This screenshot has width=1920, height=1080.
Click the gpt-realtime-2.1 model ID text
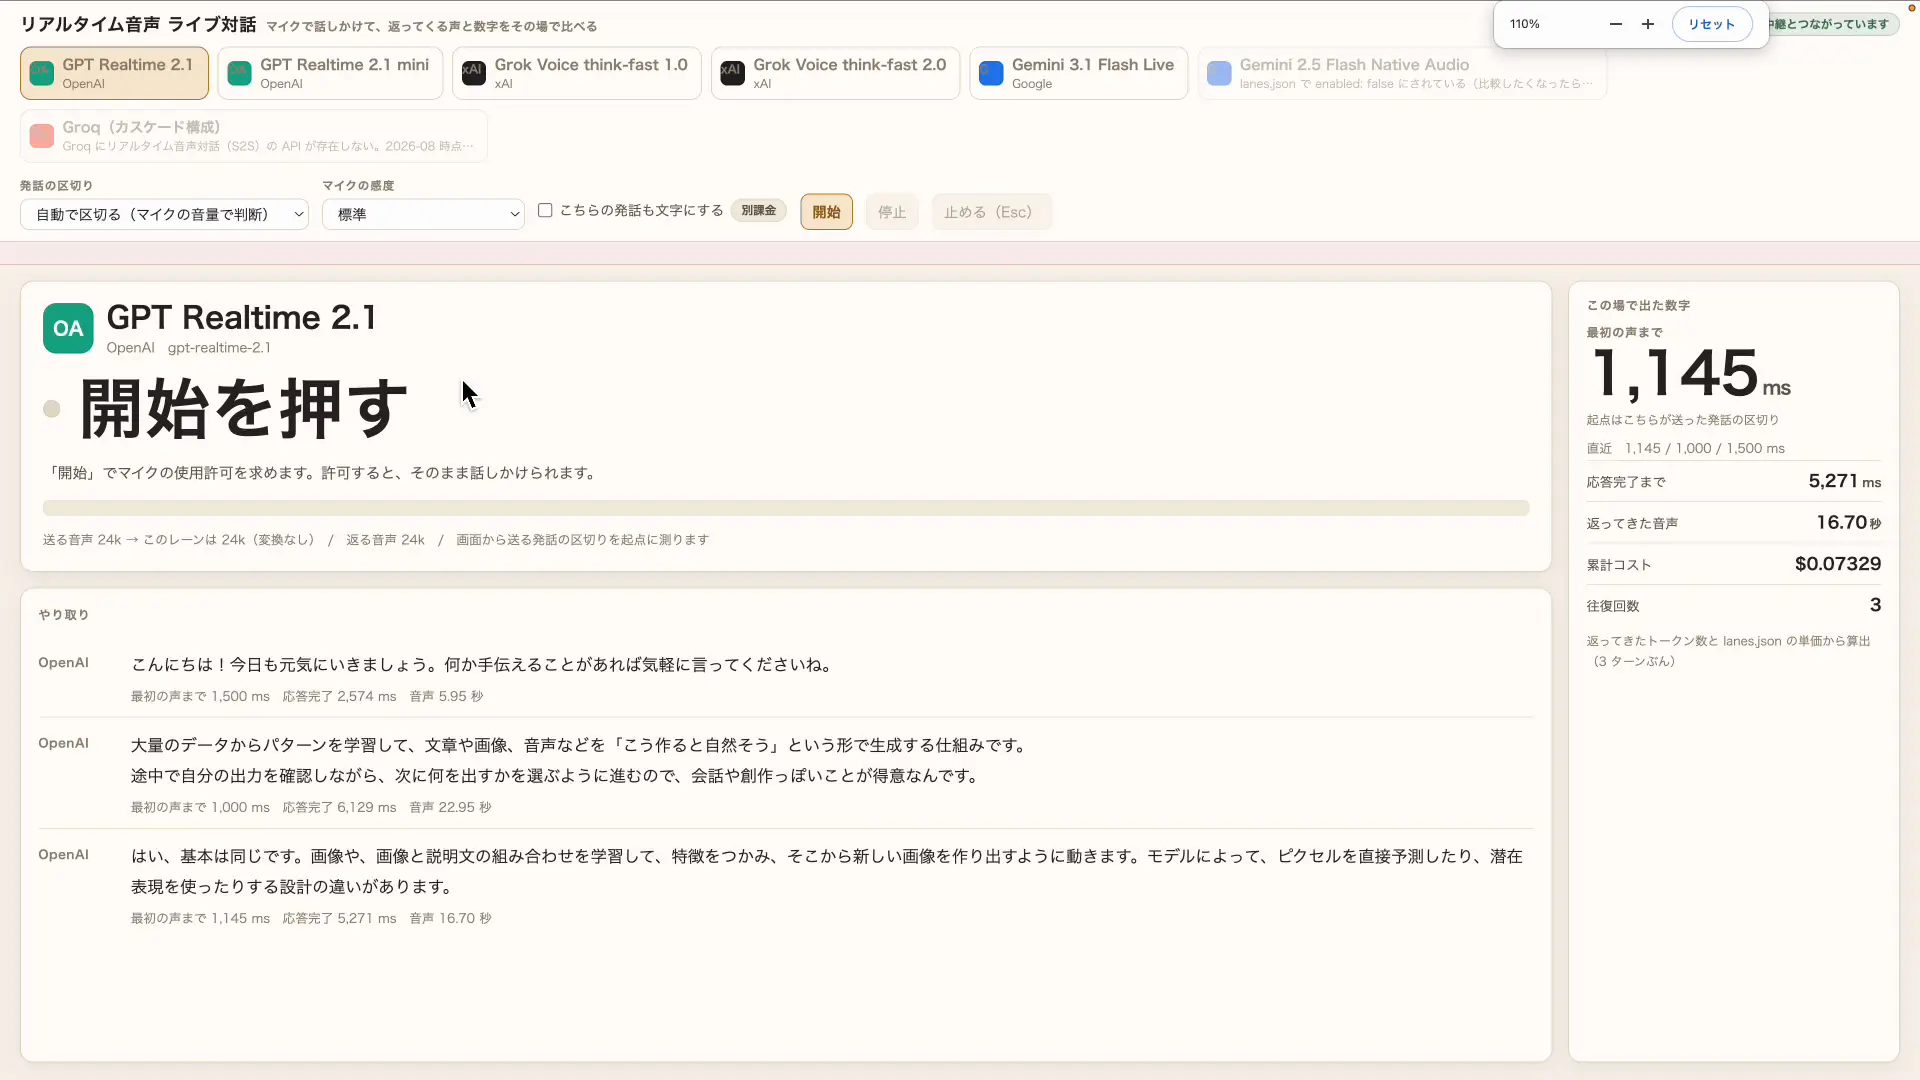click(x=219, y=348)
